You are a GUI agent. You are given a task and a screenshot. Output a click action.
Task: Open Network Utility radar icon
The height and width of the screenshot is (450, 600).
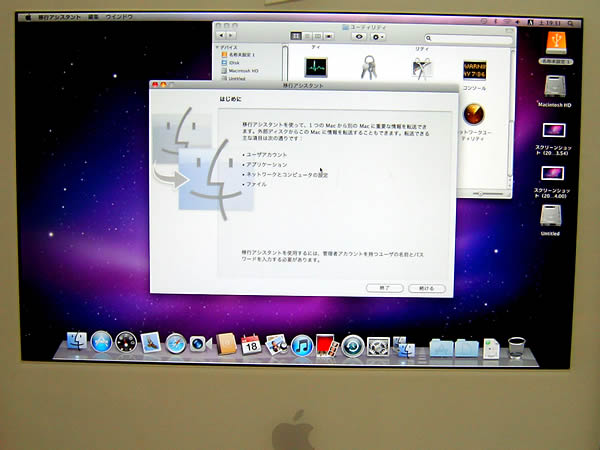[474, 114]
